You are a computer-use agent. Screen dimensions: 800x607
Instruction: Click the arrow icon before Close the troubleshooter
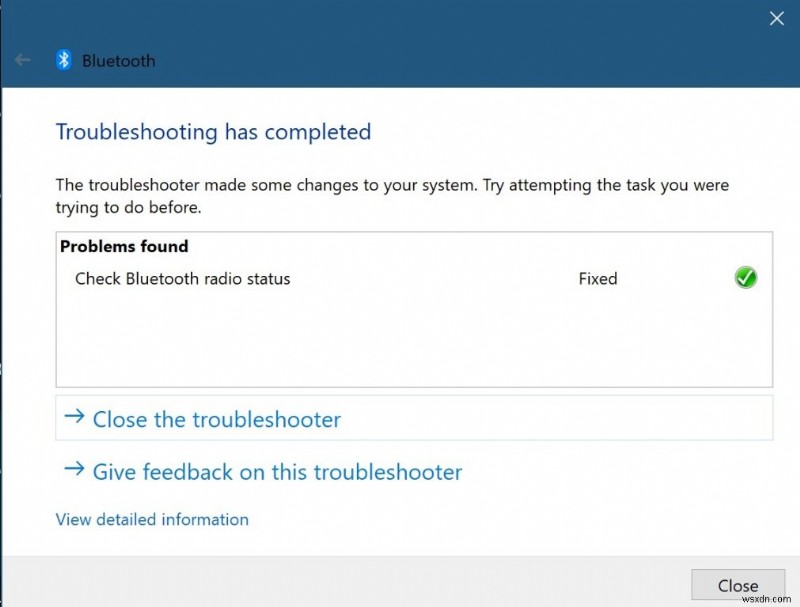coord(74,419)
